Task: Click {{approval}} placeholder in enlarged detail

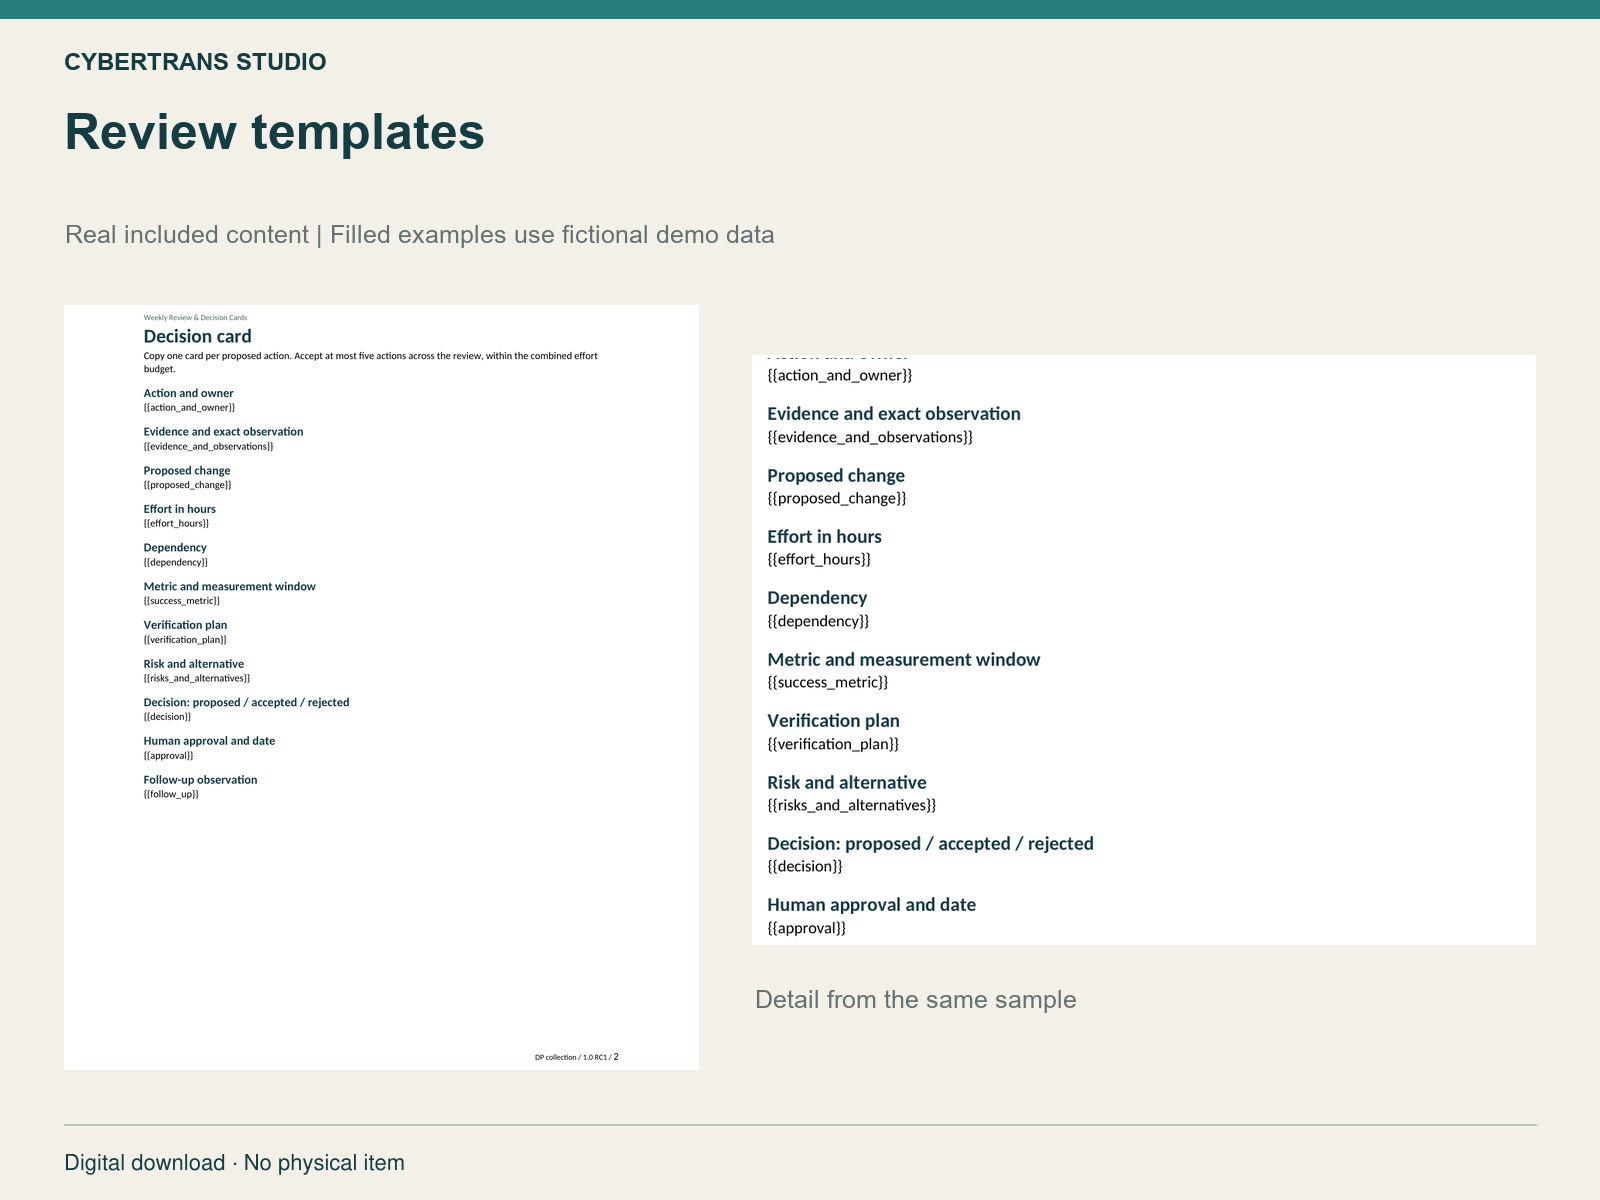Action: coord(806,928)
